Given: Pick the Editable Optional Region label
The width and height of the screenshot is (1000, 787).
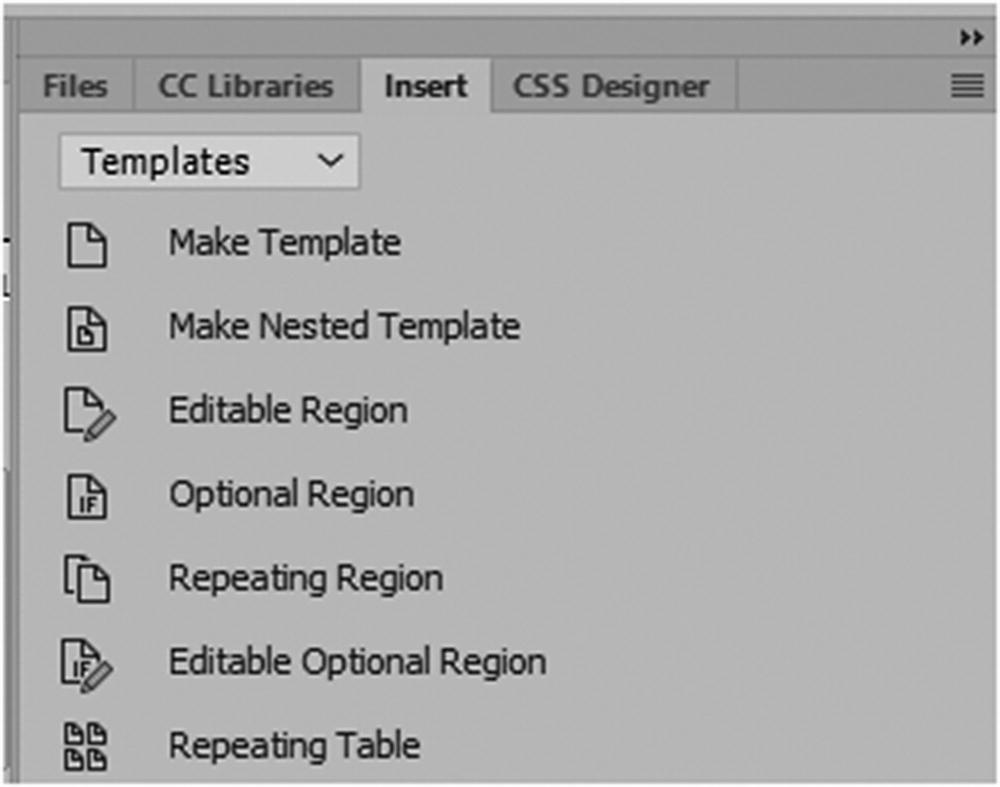Looking at the screenshot, I should tap(357, 662).
